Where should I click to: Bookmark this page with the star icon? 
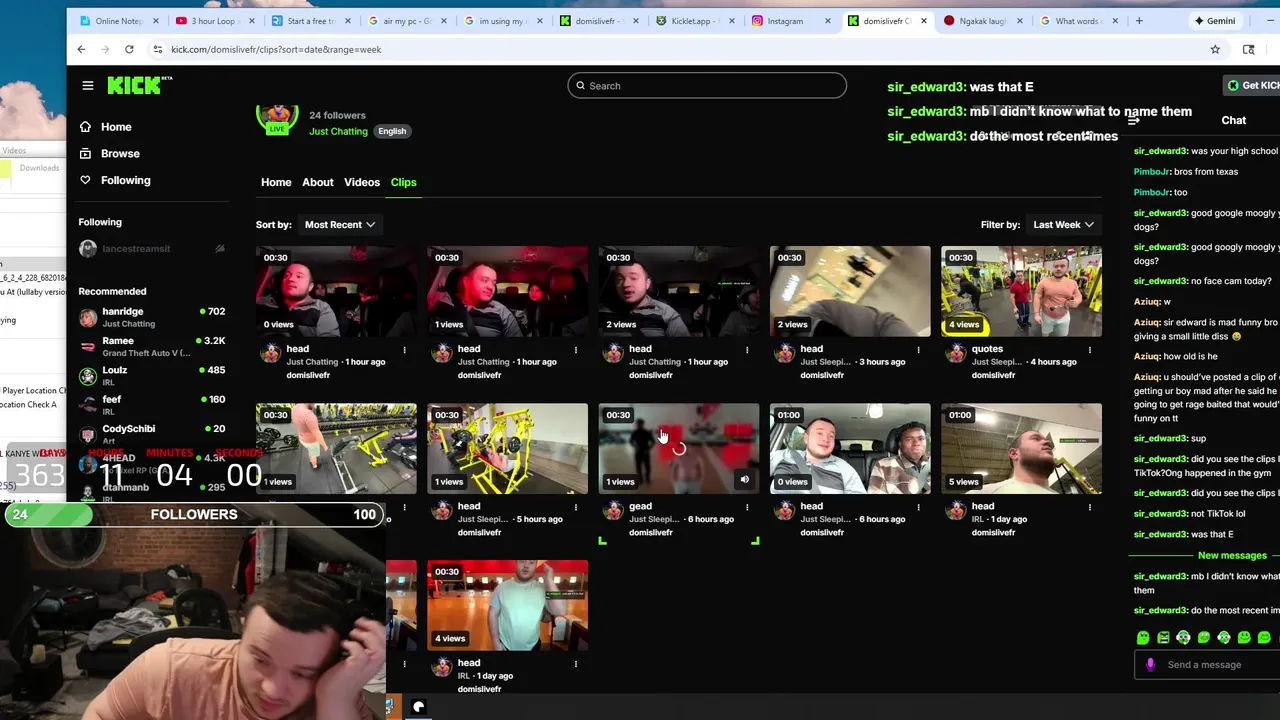tap(1215, 49)
